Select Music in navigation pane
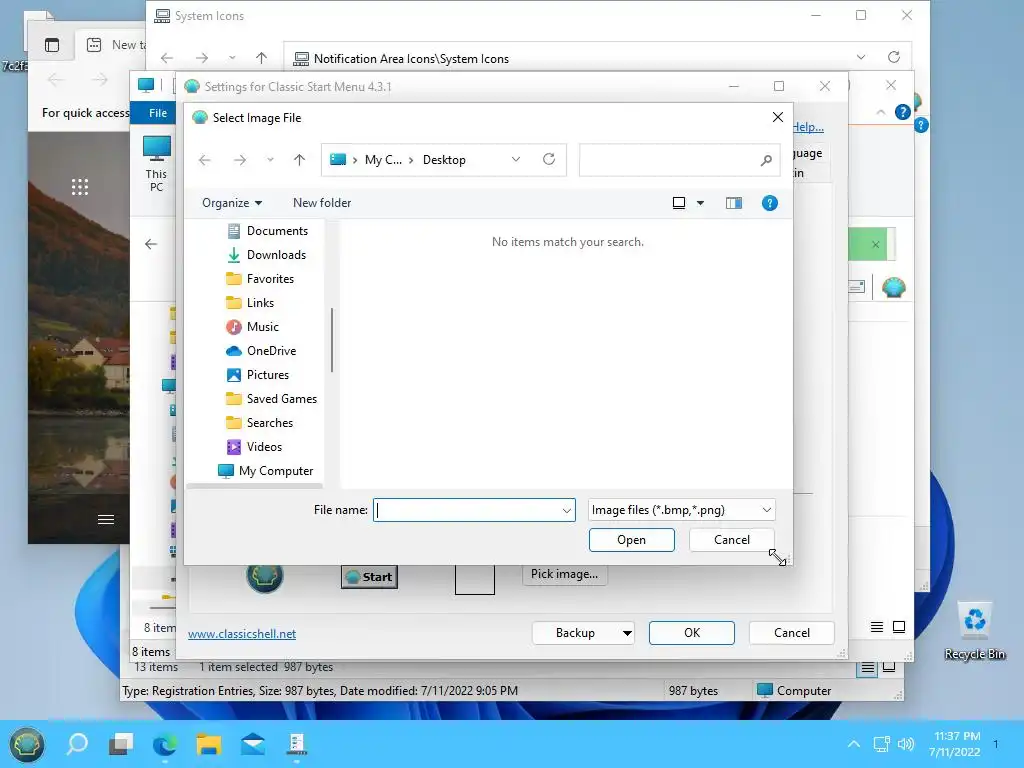1024x768 pixels. [x=252, y=327]
